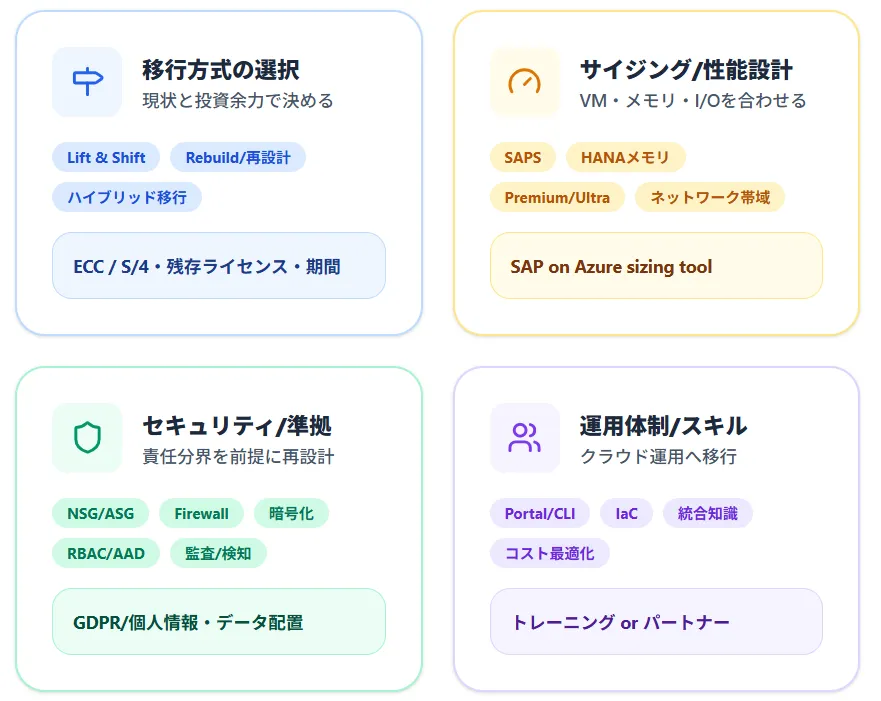Image resolution: width=881 pixels, height=701 pixels.
Task: Click the Rebuild/再設計 chip
Action: [239, 157]
